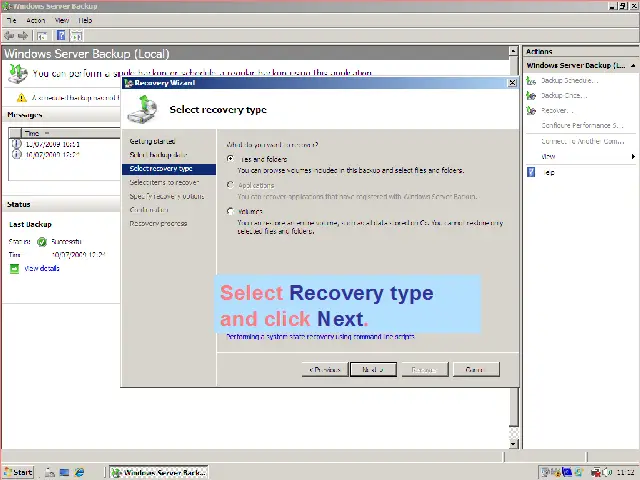Click the Help question mark icon in Actions pane
The width and height of the screenshot is (640, 480).
click(531, 172)
